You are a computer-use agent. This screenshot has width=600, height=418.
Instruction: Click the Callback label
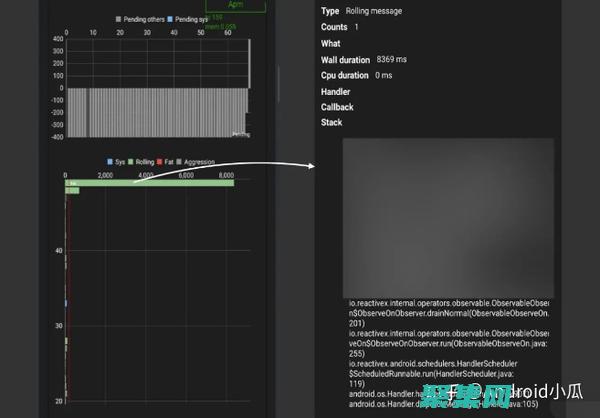[x=337, y=107]
